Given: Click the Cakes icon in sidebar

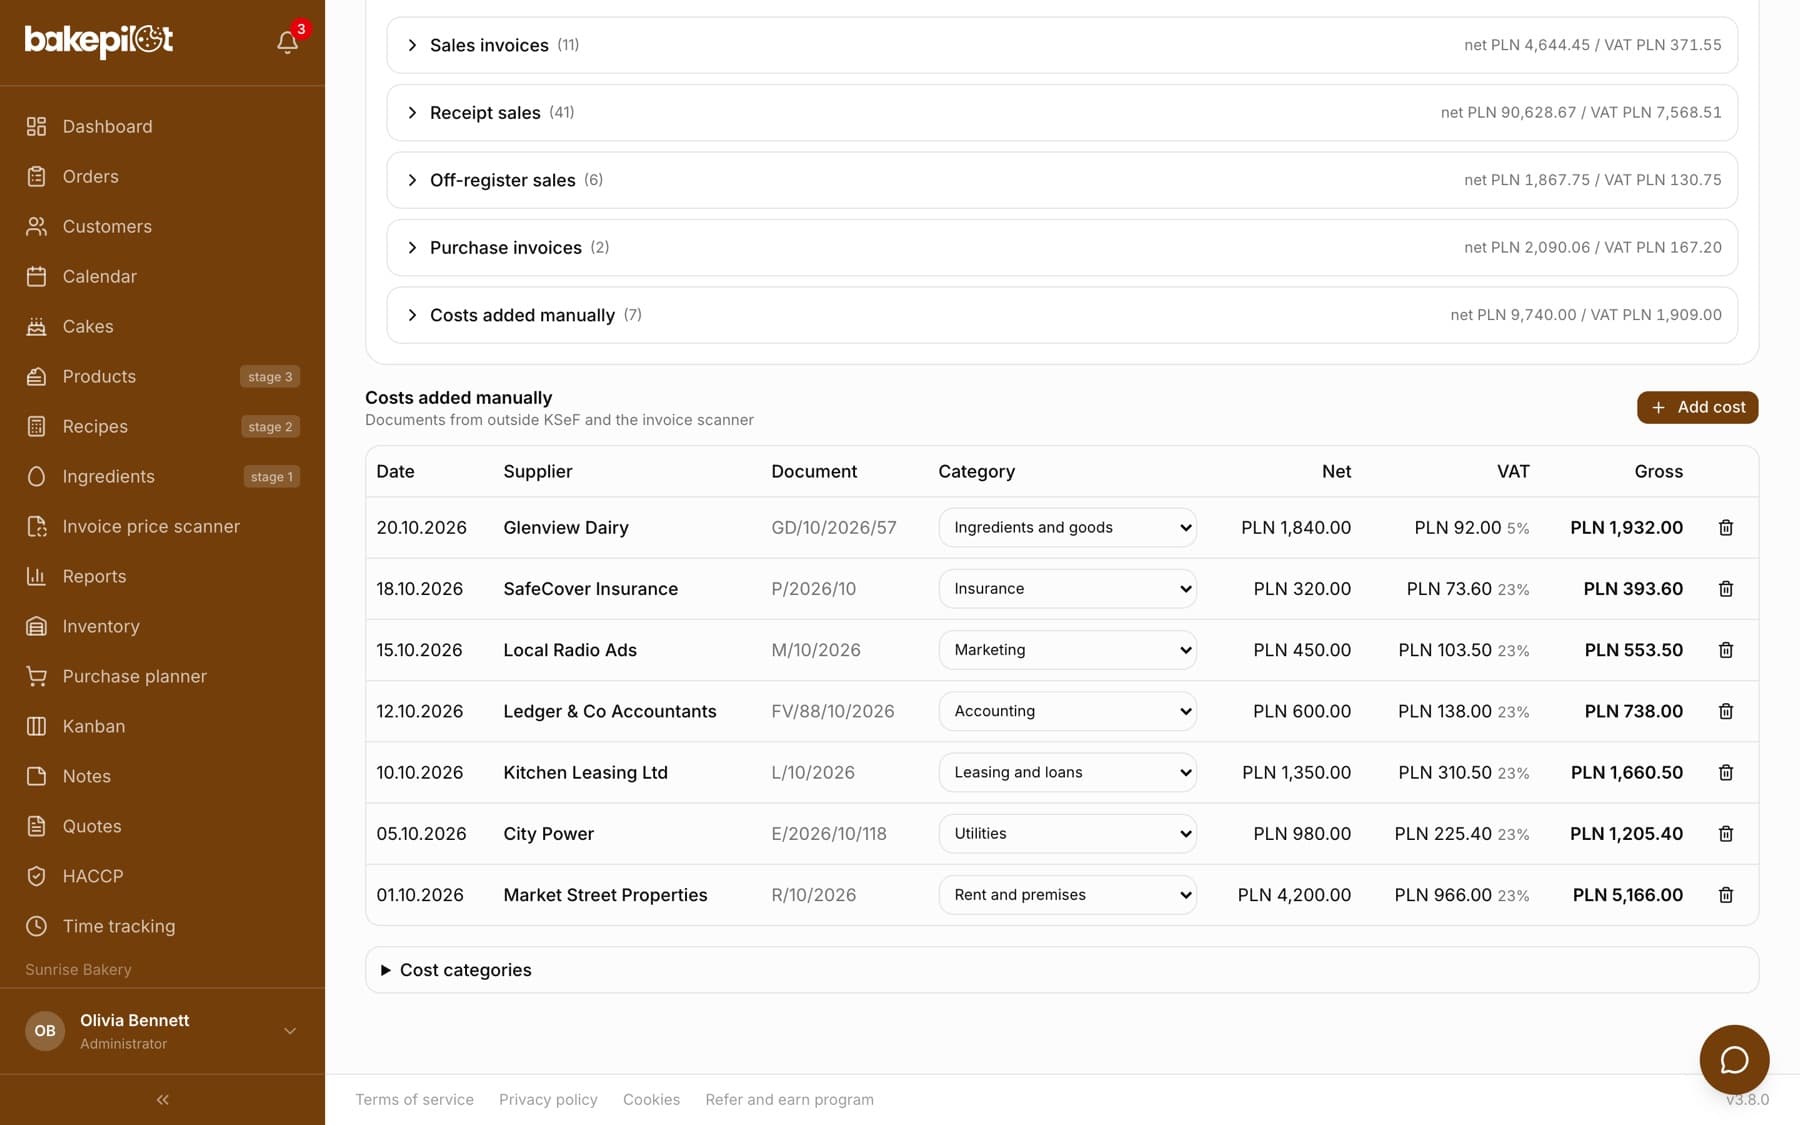Looking at the screenshot, I should (x=36, y=326).
